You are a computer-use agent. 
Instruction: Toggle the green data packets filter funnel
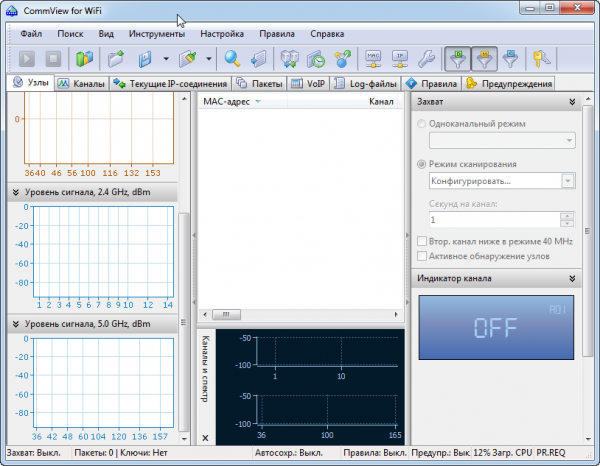point(458,59)
